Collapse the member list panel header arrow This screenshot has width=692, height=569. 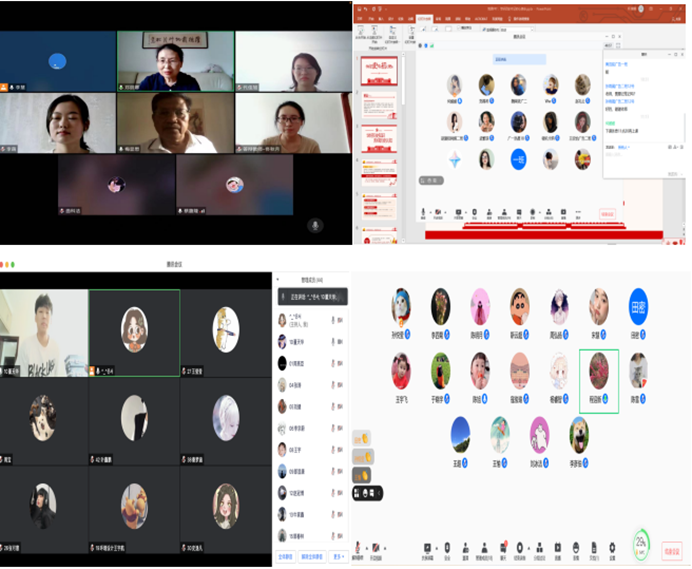284,297
